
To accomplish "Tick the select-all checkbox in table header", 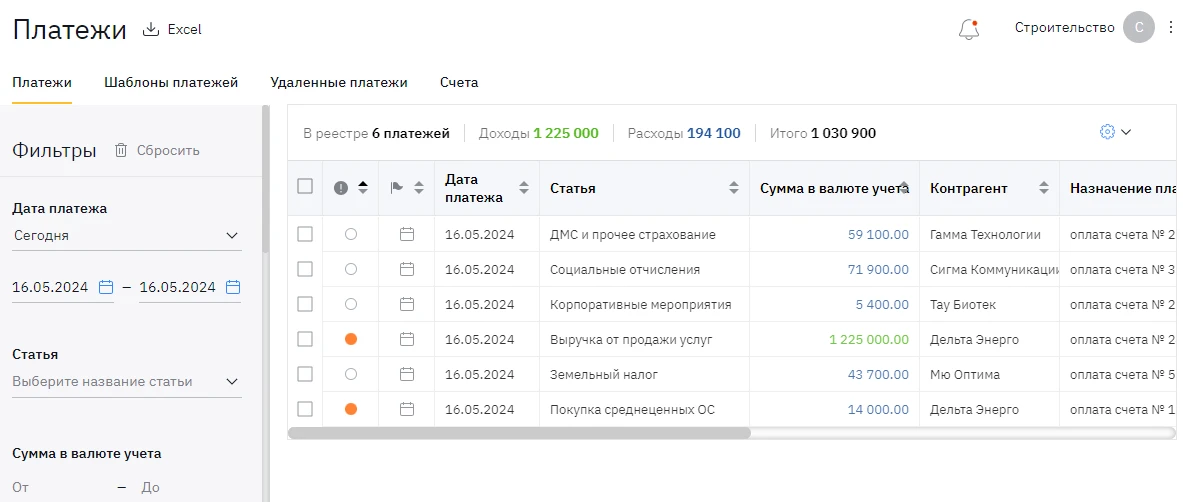I will [305, 186].
